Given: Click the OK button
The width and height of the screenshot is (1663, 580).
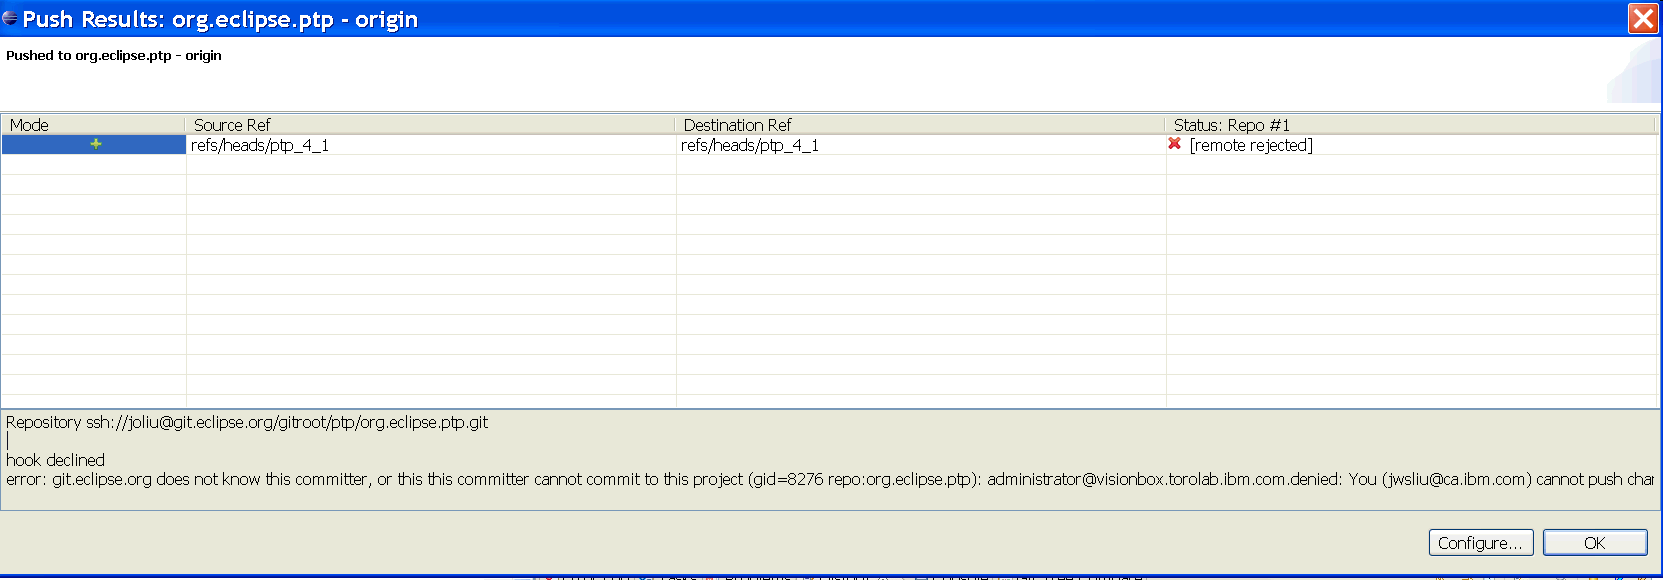Looking at the screenshot, I should pyautogui.click(x=1595, y=543).
